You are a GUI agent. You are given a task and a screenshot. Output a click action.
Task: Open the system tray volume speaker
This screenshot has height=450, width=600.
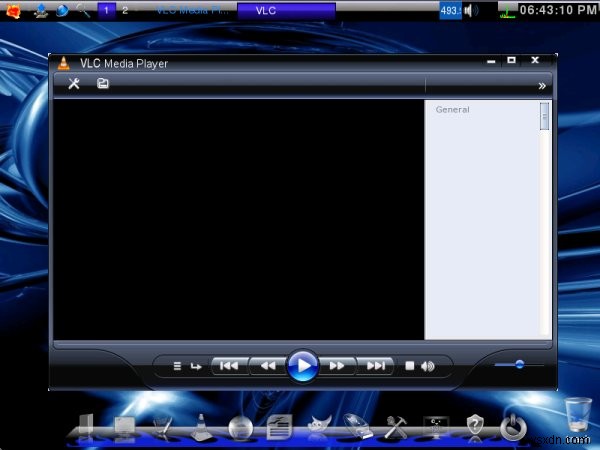pyautogui.click(x=471, y=10)
